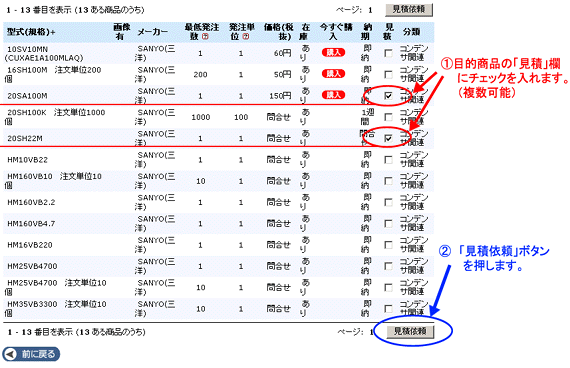Select the HM25VB4700 model name
Screen dimensions: 570x368
point(32,266)
